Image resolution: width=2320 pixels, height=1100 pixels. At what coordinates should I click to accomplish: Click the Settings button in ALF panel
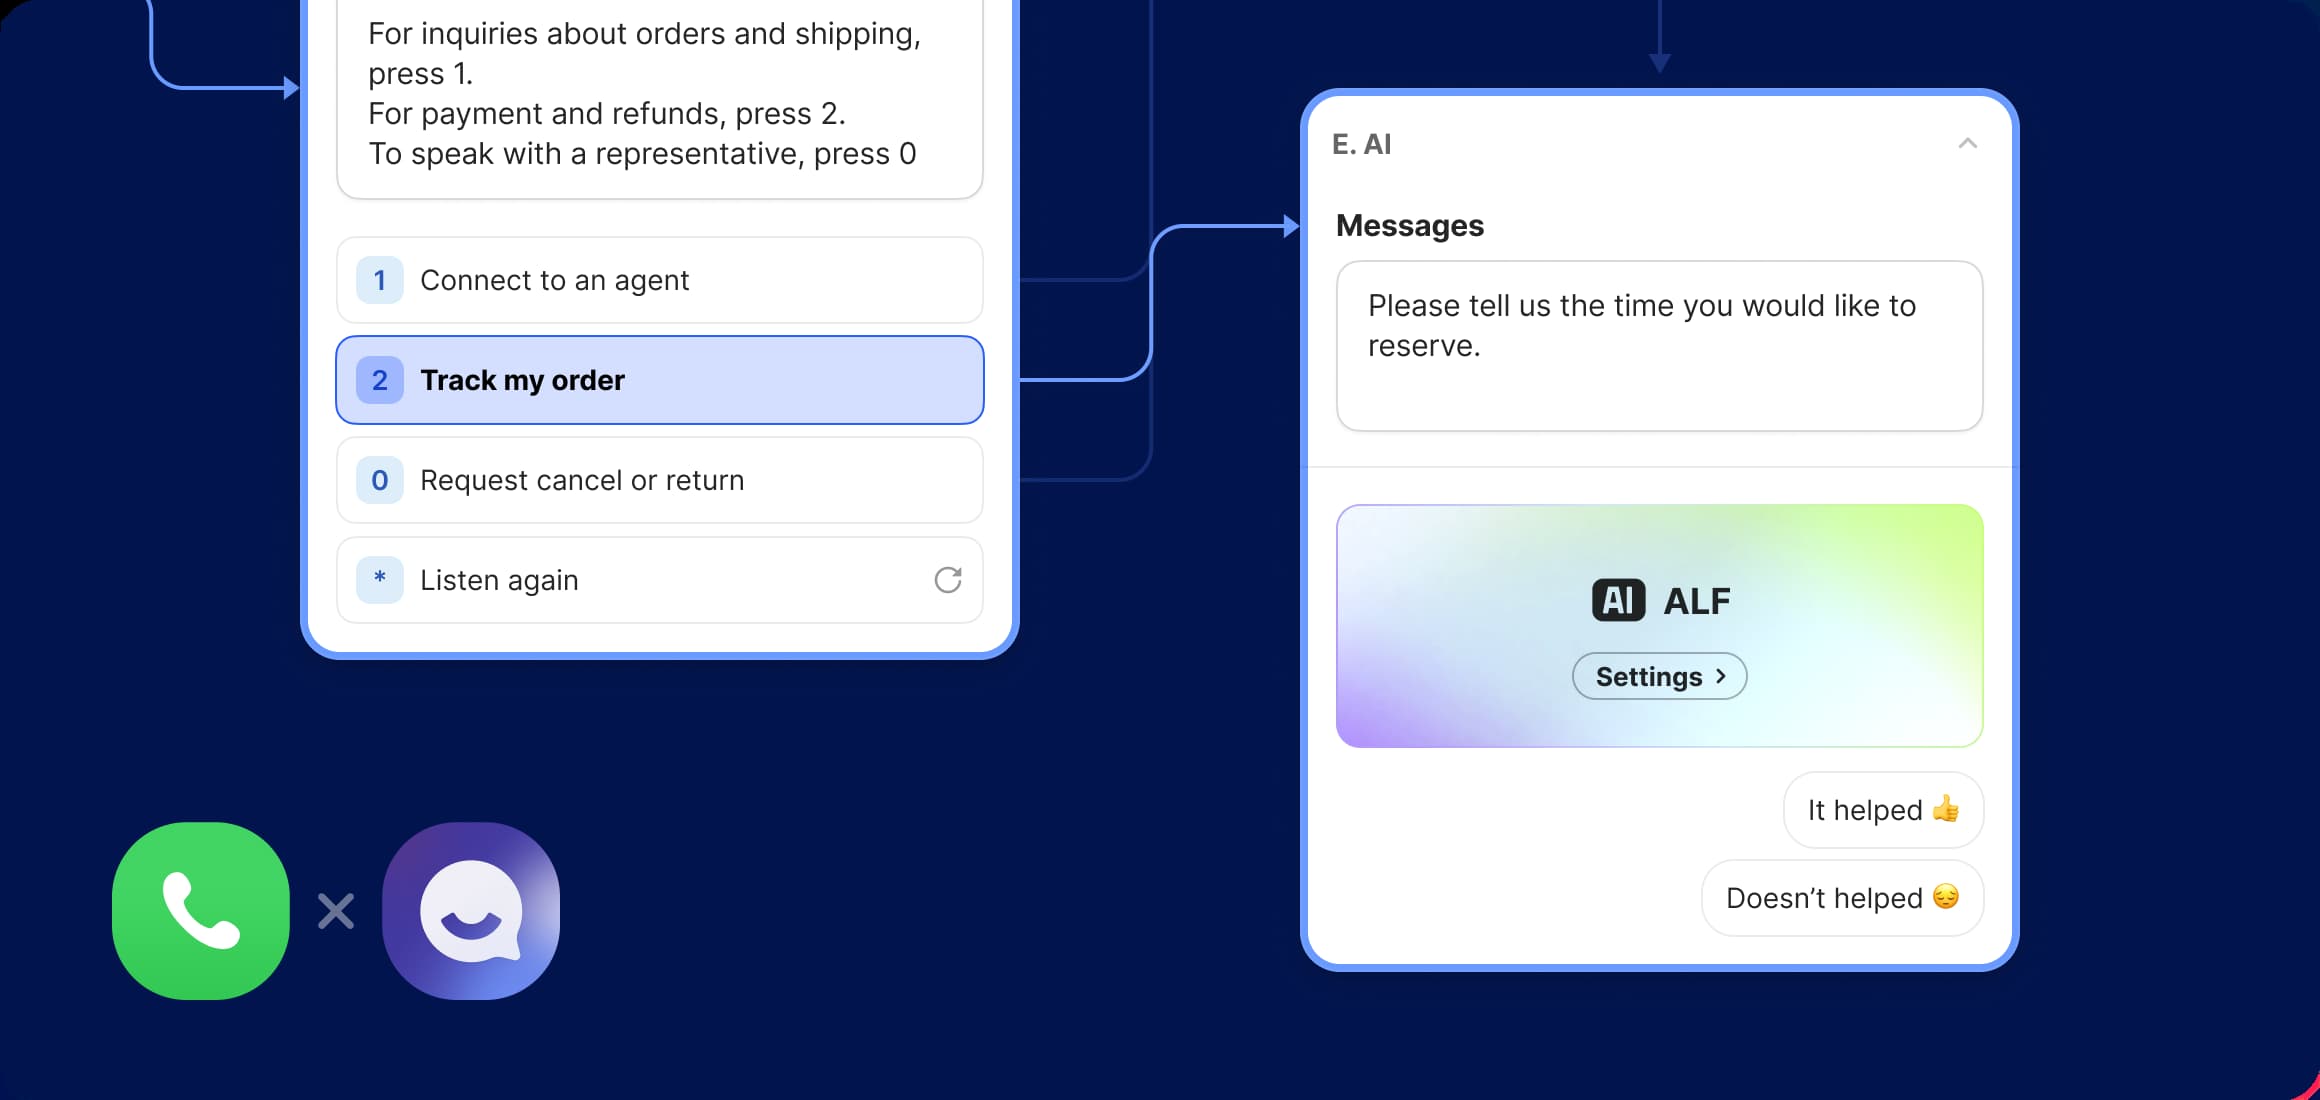click(x=1657, y=677)
